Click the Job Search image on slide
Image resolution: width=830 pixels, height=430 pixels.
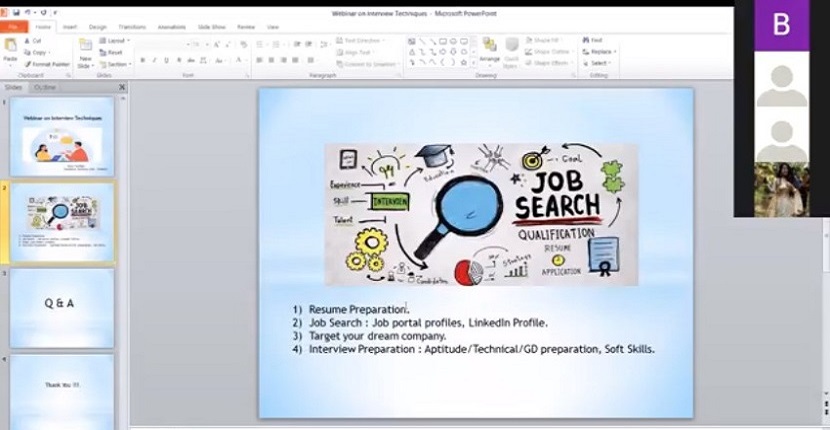[481, 214]
